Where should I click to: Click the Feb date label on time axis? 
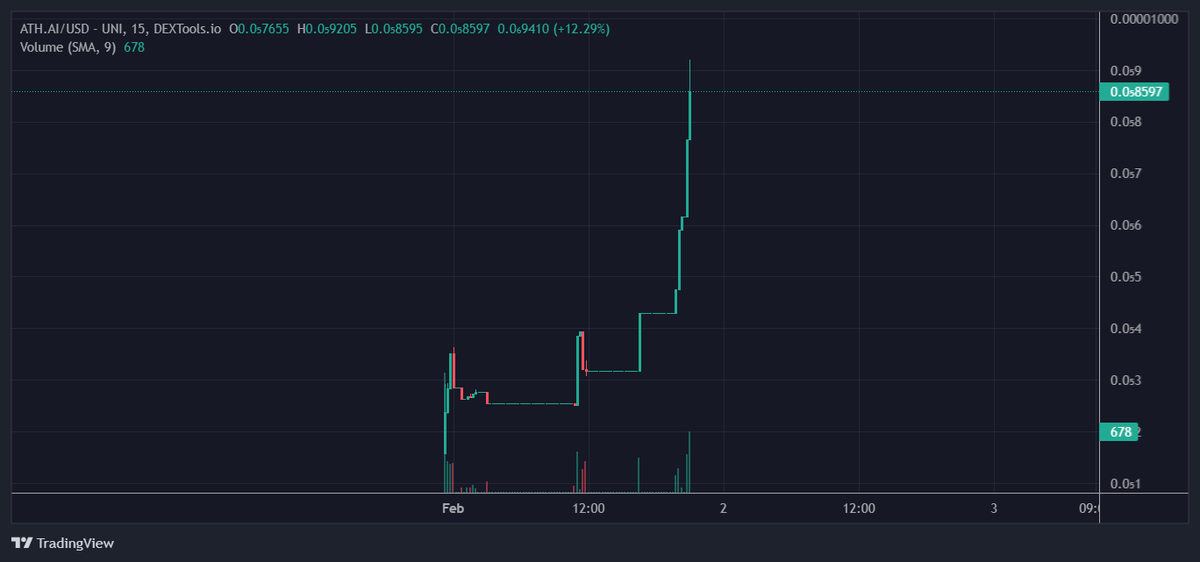(453, 508)
